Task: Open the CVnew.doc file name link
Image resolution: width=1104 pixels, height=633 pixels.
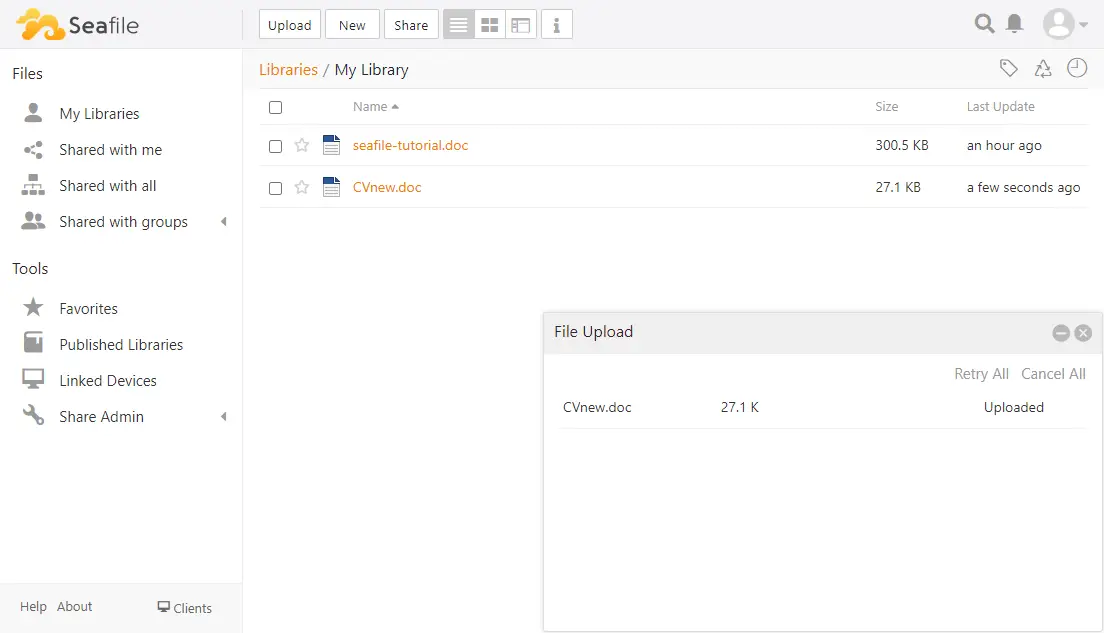Action: (x=387, y=187)
